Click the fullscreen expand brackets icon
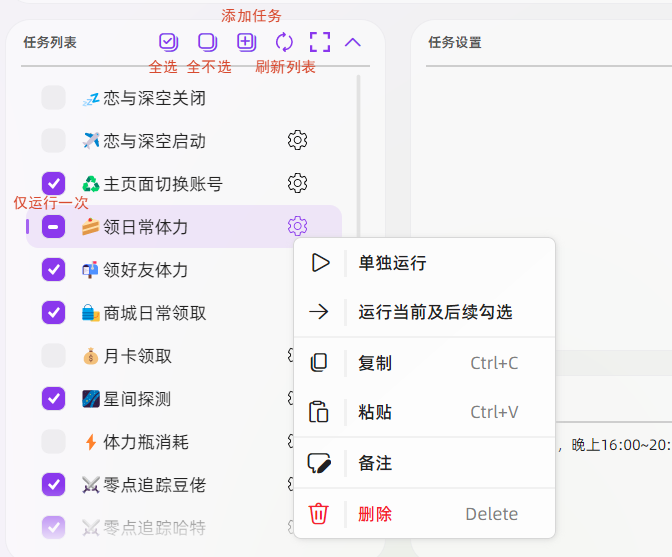The image size is (672, 557). [320, 42]
